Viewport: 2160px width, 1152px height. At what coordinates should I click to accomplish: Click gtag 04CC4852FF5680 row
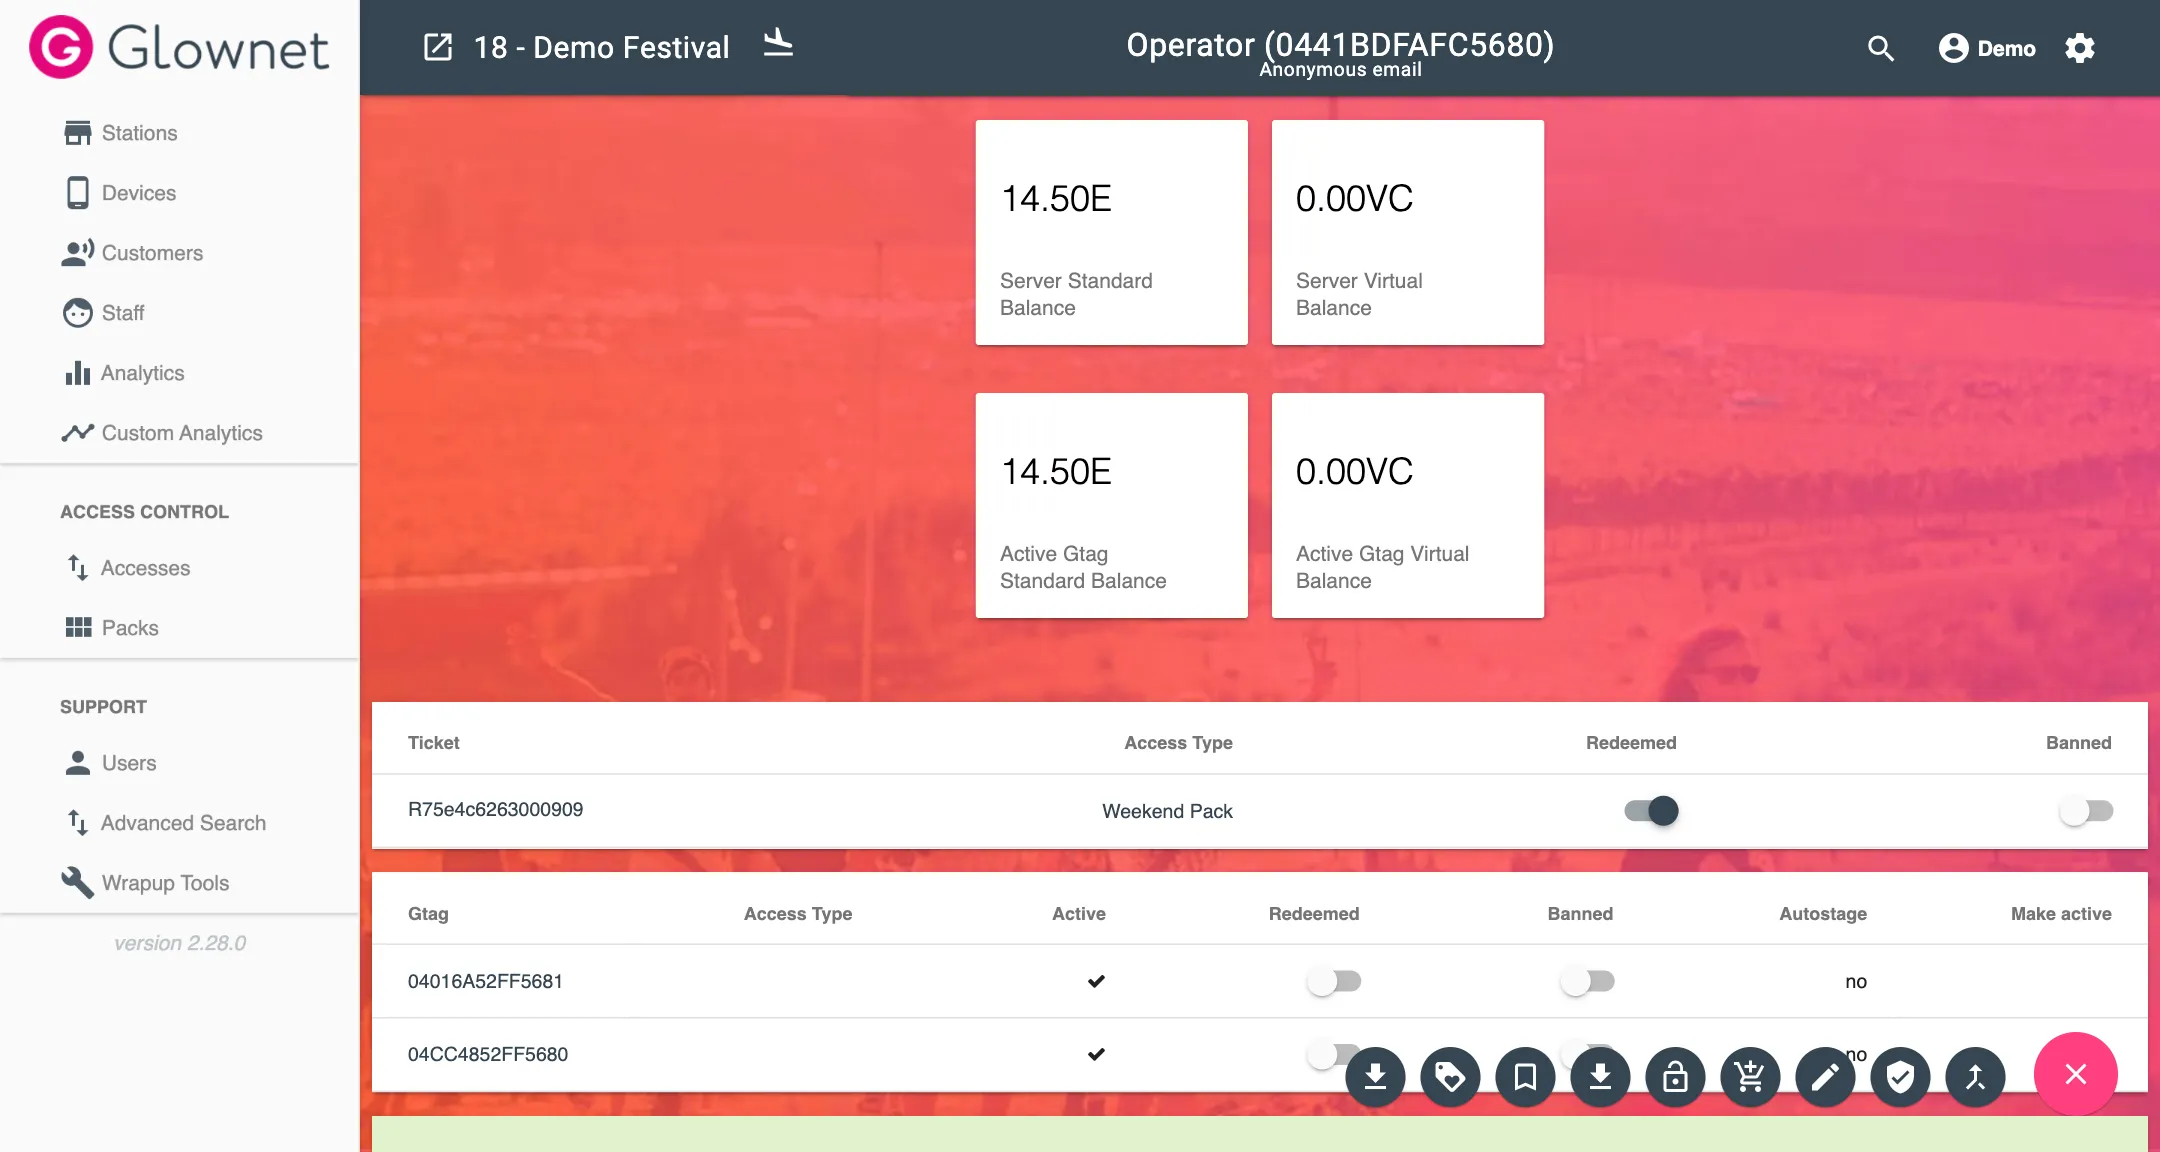tap(1259, 1054)
